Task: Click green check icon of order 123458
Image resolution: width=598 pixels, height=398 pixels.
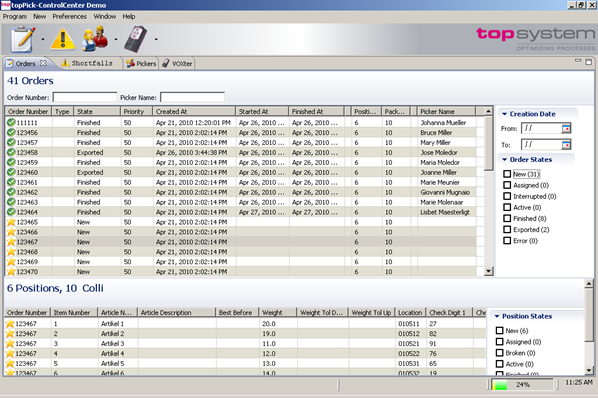Action: (11, 152)
